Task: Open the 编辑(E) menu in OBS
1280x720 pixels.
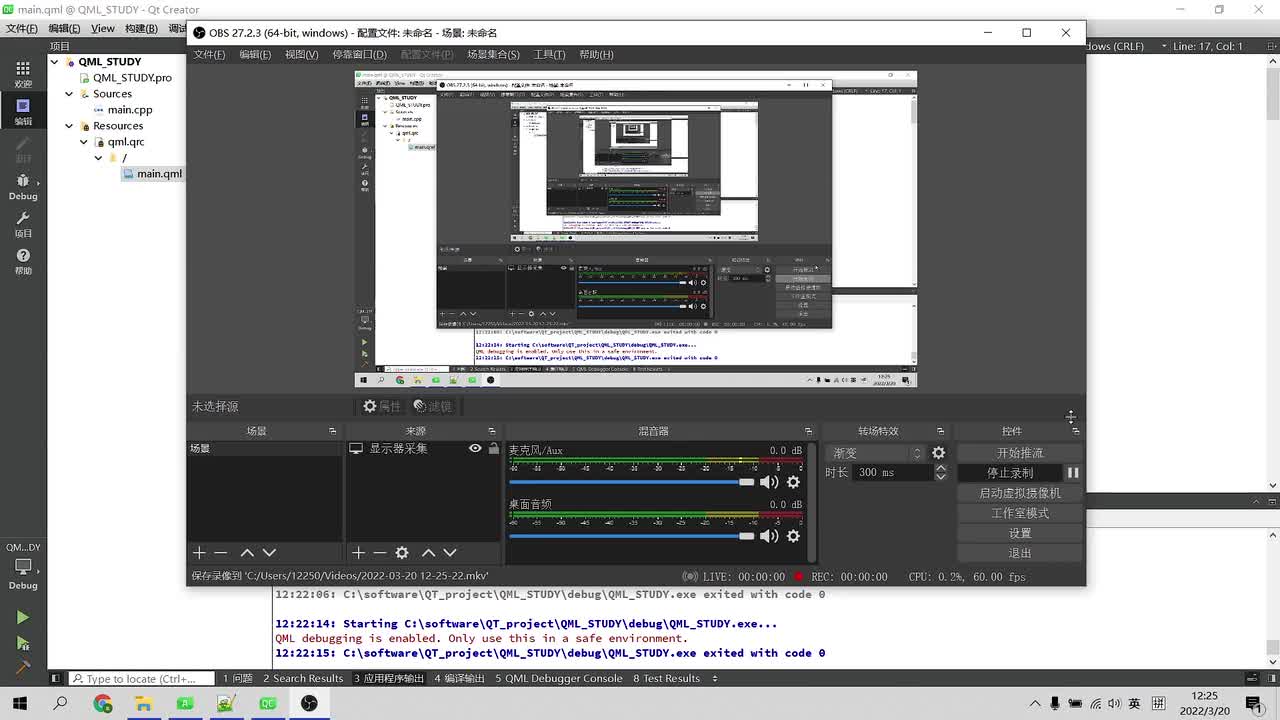Action: (255, 54)
